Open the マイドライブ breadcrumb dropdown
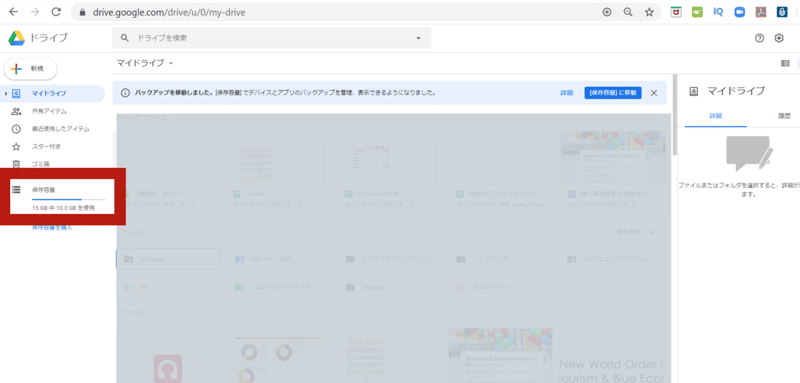This screenshot has width=800, height=383. [x=145, y=63]
